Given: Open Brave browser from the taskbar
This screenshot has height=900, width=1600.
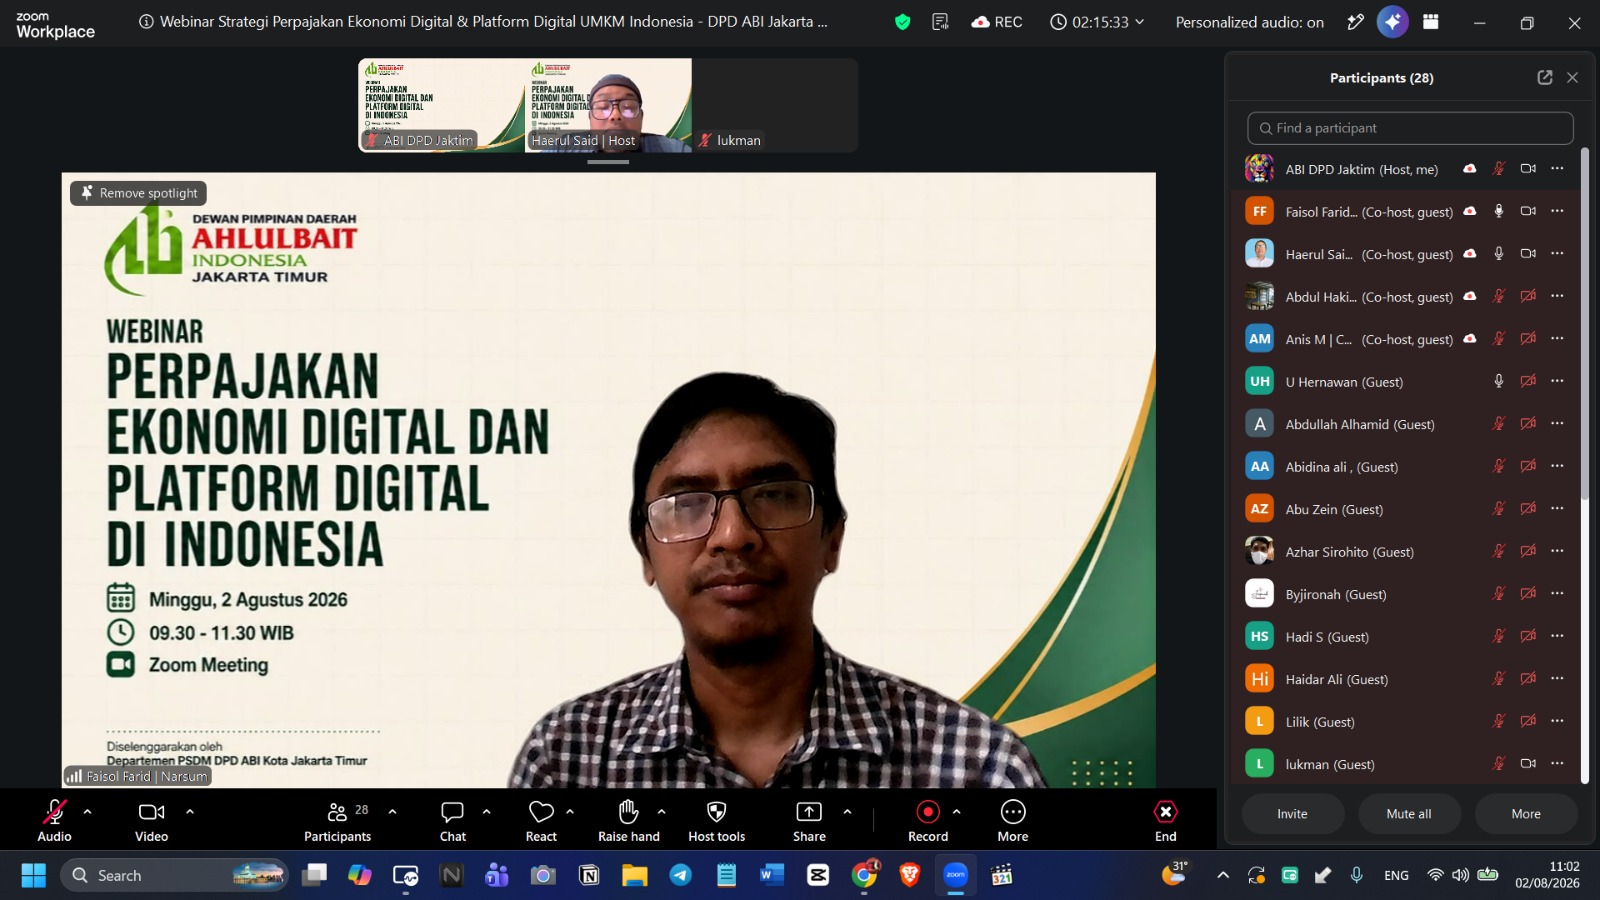Looking at the screenshot, I should coord(910,875).
